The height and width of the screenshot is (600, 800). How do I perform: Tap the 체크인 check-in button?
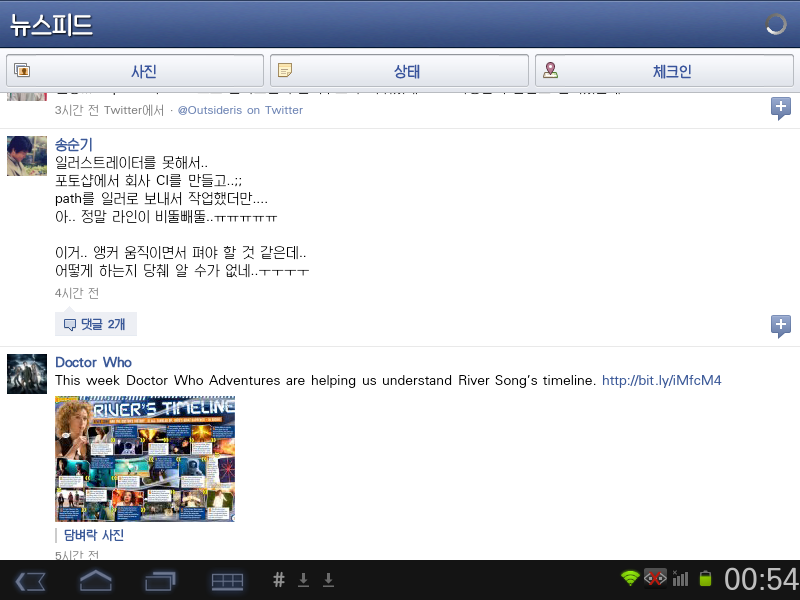[664, 70]
